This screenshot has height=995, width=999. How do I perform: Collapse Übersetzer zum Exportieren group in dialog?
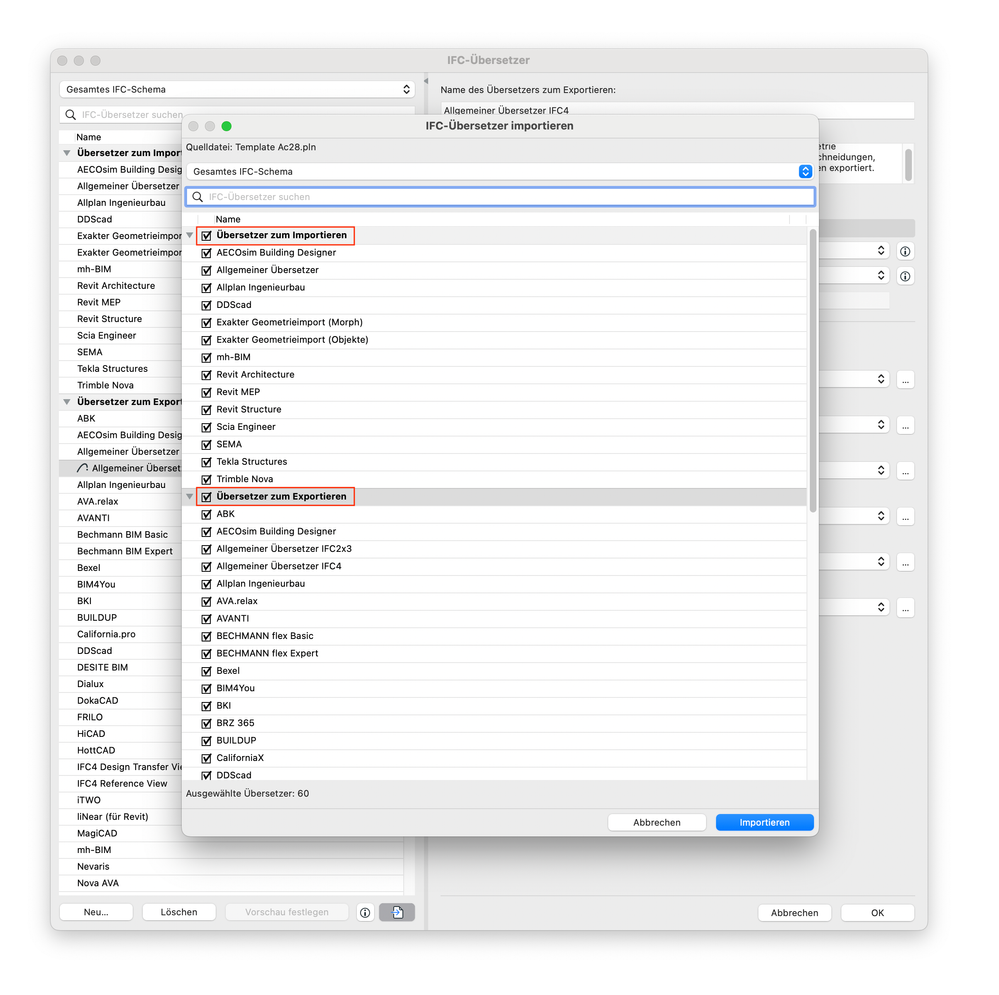click(190, 496)
